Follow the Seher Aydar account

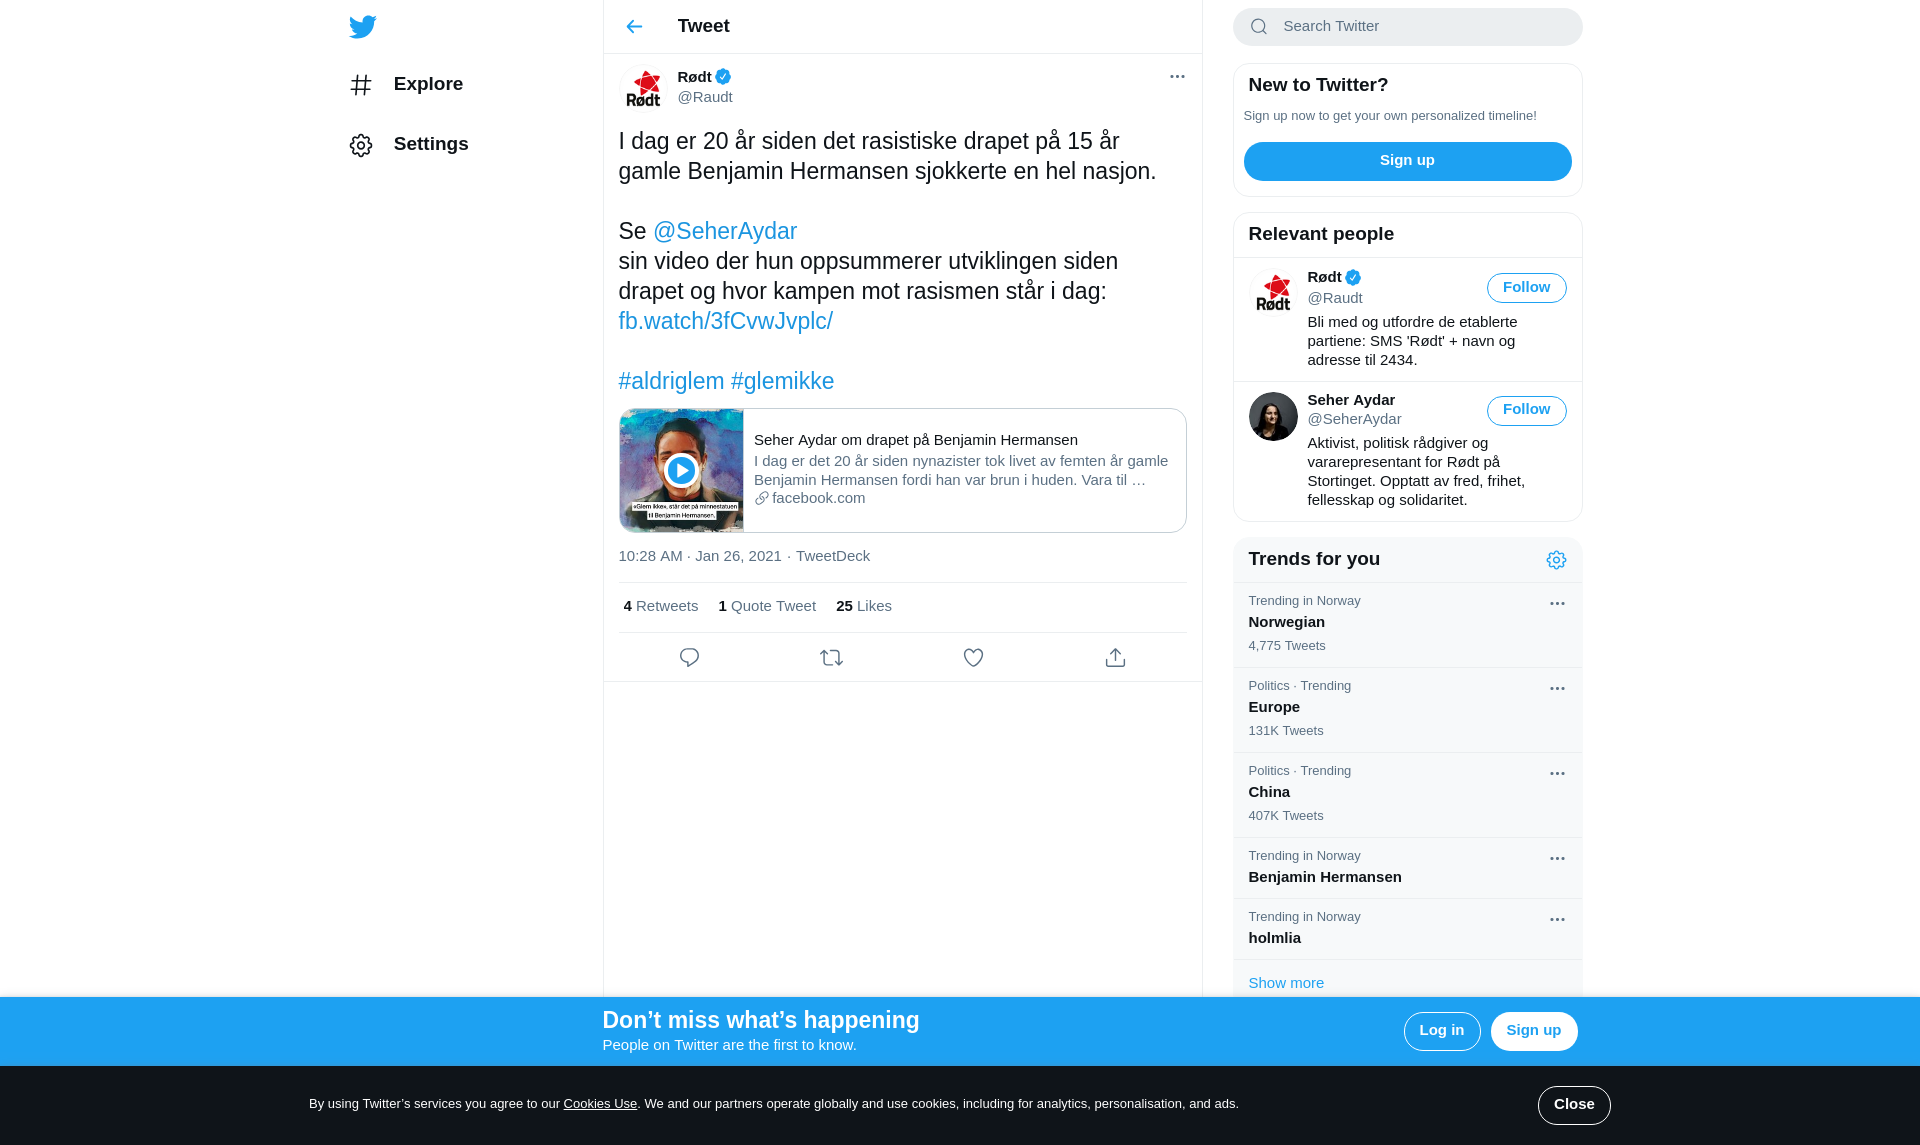click(1526, 411)
